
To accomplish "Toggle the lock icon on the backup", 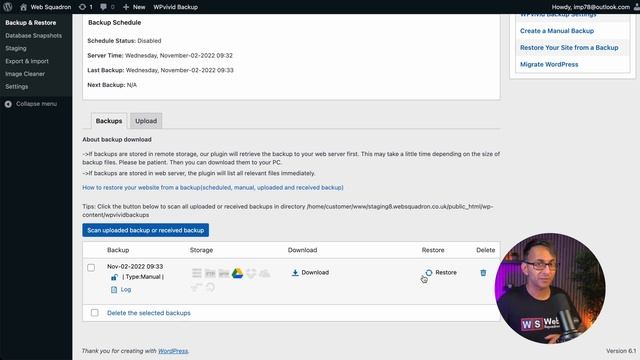I will click(114, 277).
